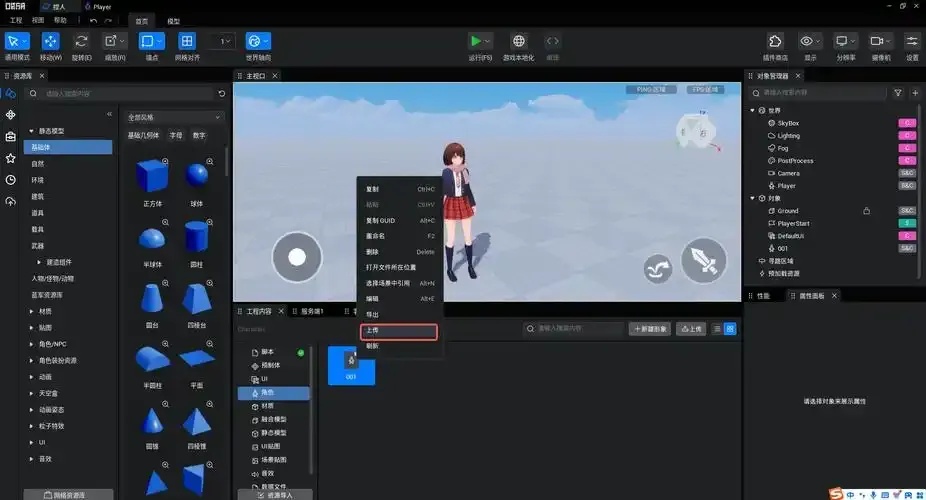Select PlayerStart in the object manager
The width and height of the screenshot is (926, 500).
coord(793,224)
